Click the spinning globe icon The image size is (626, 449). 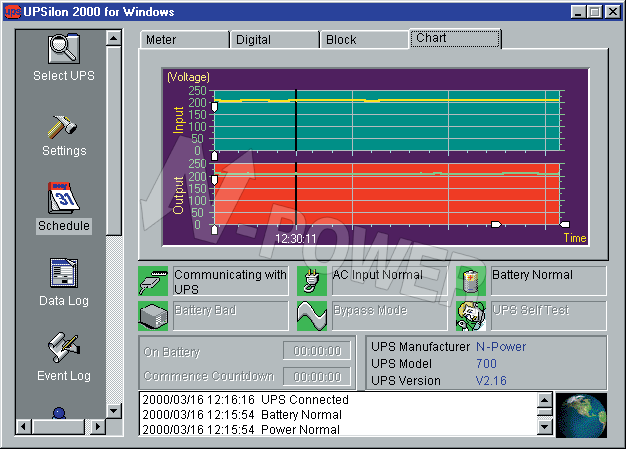coord(582,414)
